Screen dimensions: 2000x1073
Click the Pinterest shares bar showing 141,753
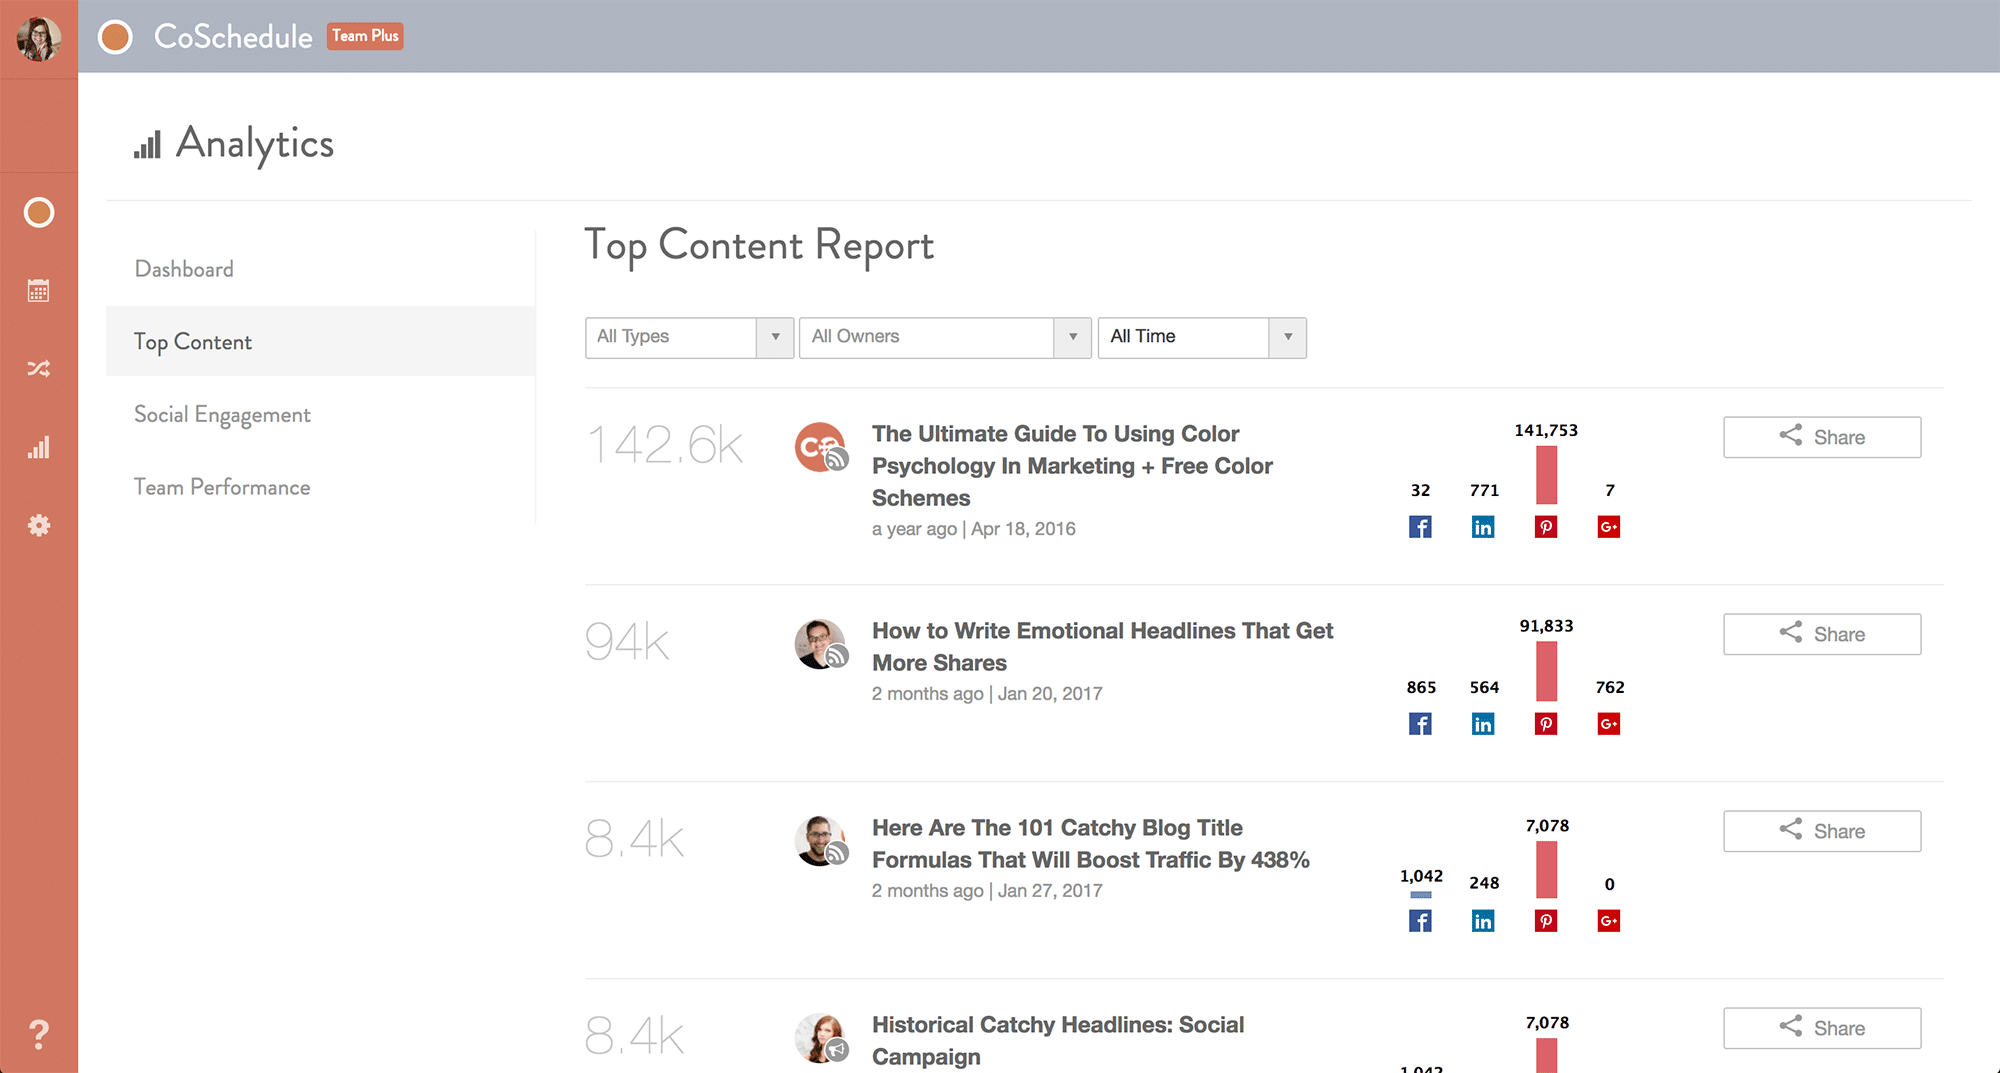coord(1545,475)
